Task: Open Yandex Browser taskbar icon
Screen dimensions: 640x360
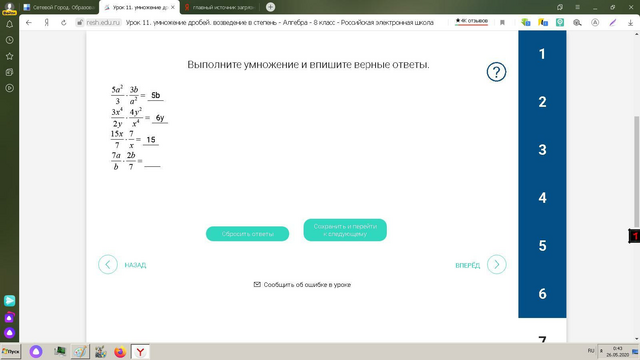Action: coord(140,351)
